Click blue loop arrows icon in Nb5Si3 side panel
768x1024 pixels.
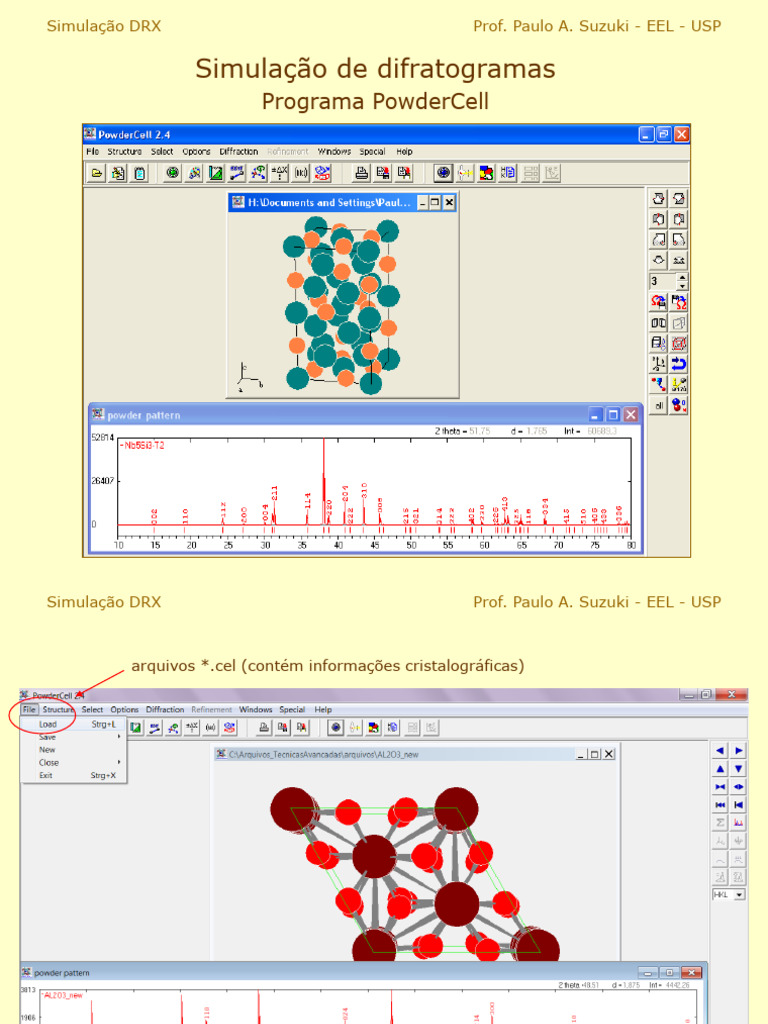pyautogui.click(x=679, y=364)
